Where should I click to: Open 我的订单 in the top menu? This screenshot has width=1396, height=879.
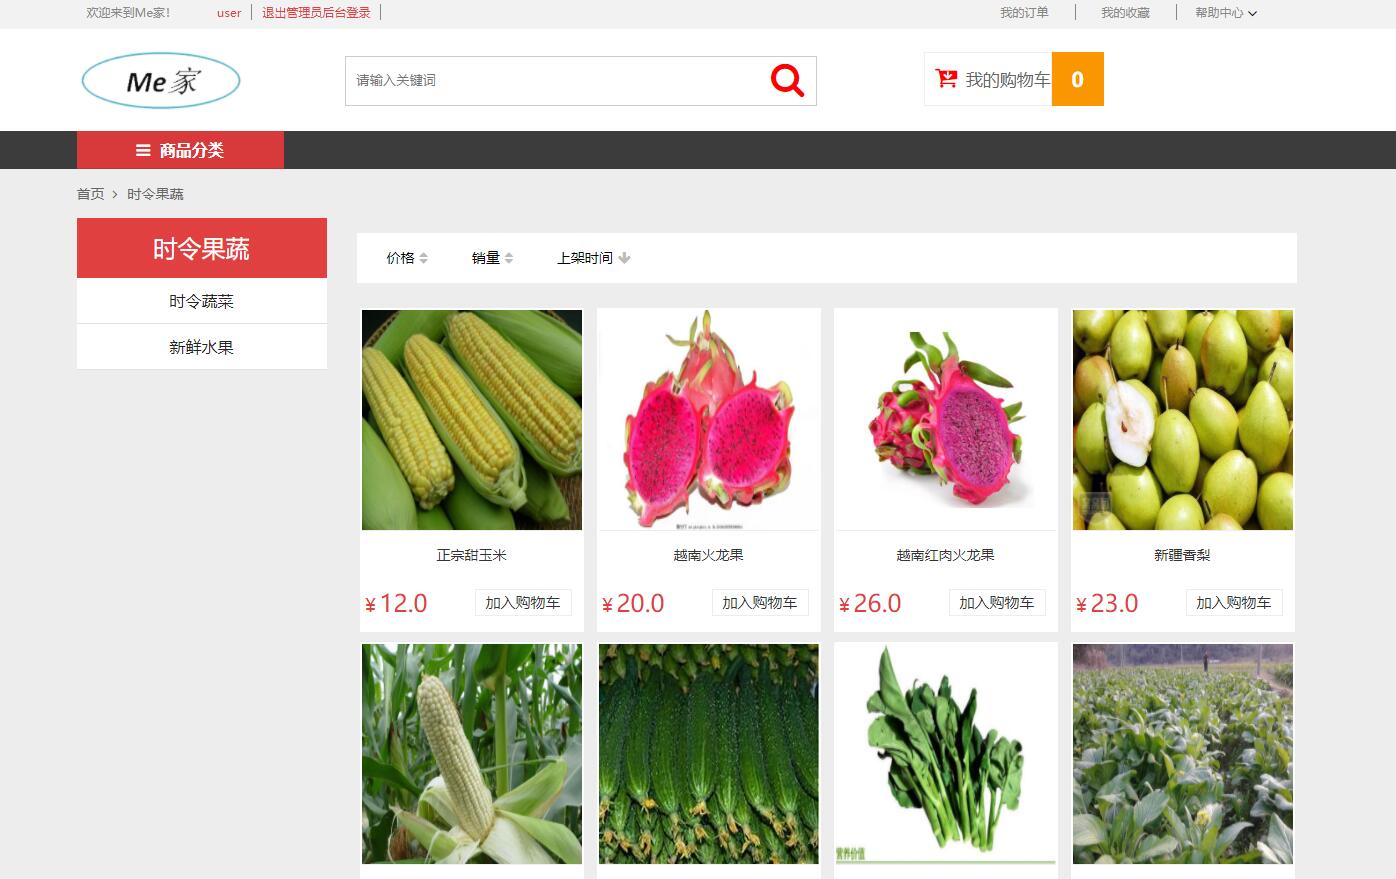pos(1023,12)
